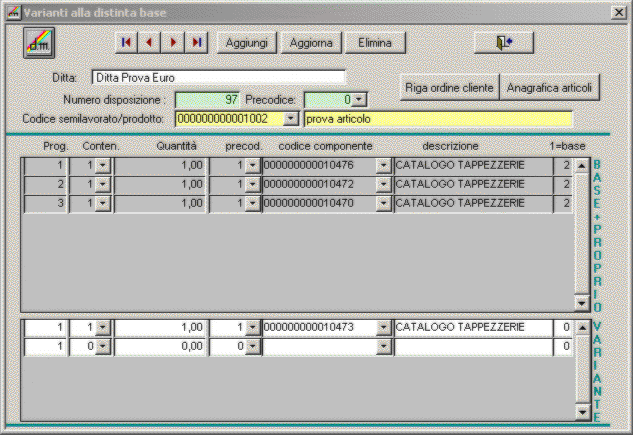Click title bar application icon
633x435 pixels.
(14, 13)
